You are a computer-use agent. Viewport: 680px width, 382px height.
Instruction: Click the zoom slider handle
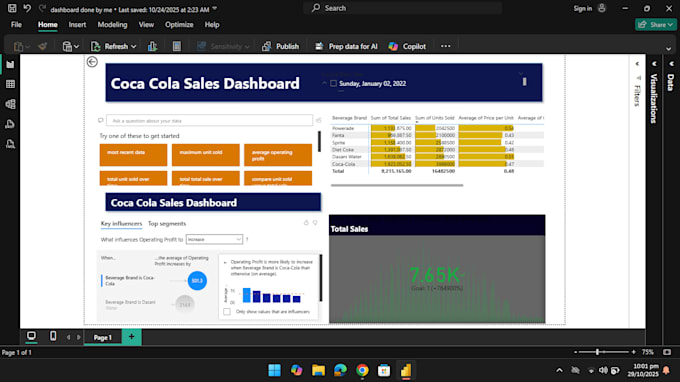click(x=598, y=352)
